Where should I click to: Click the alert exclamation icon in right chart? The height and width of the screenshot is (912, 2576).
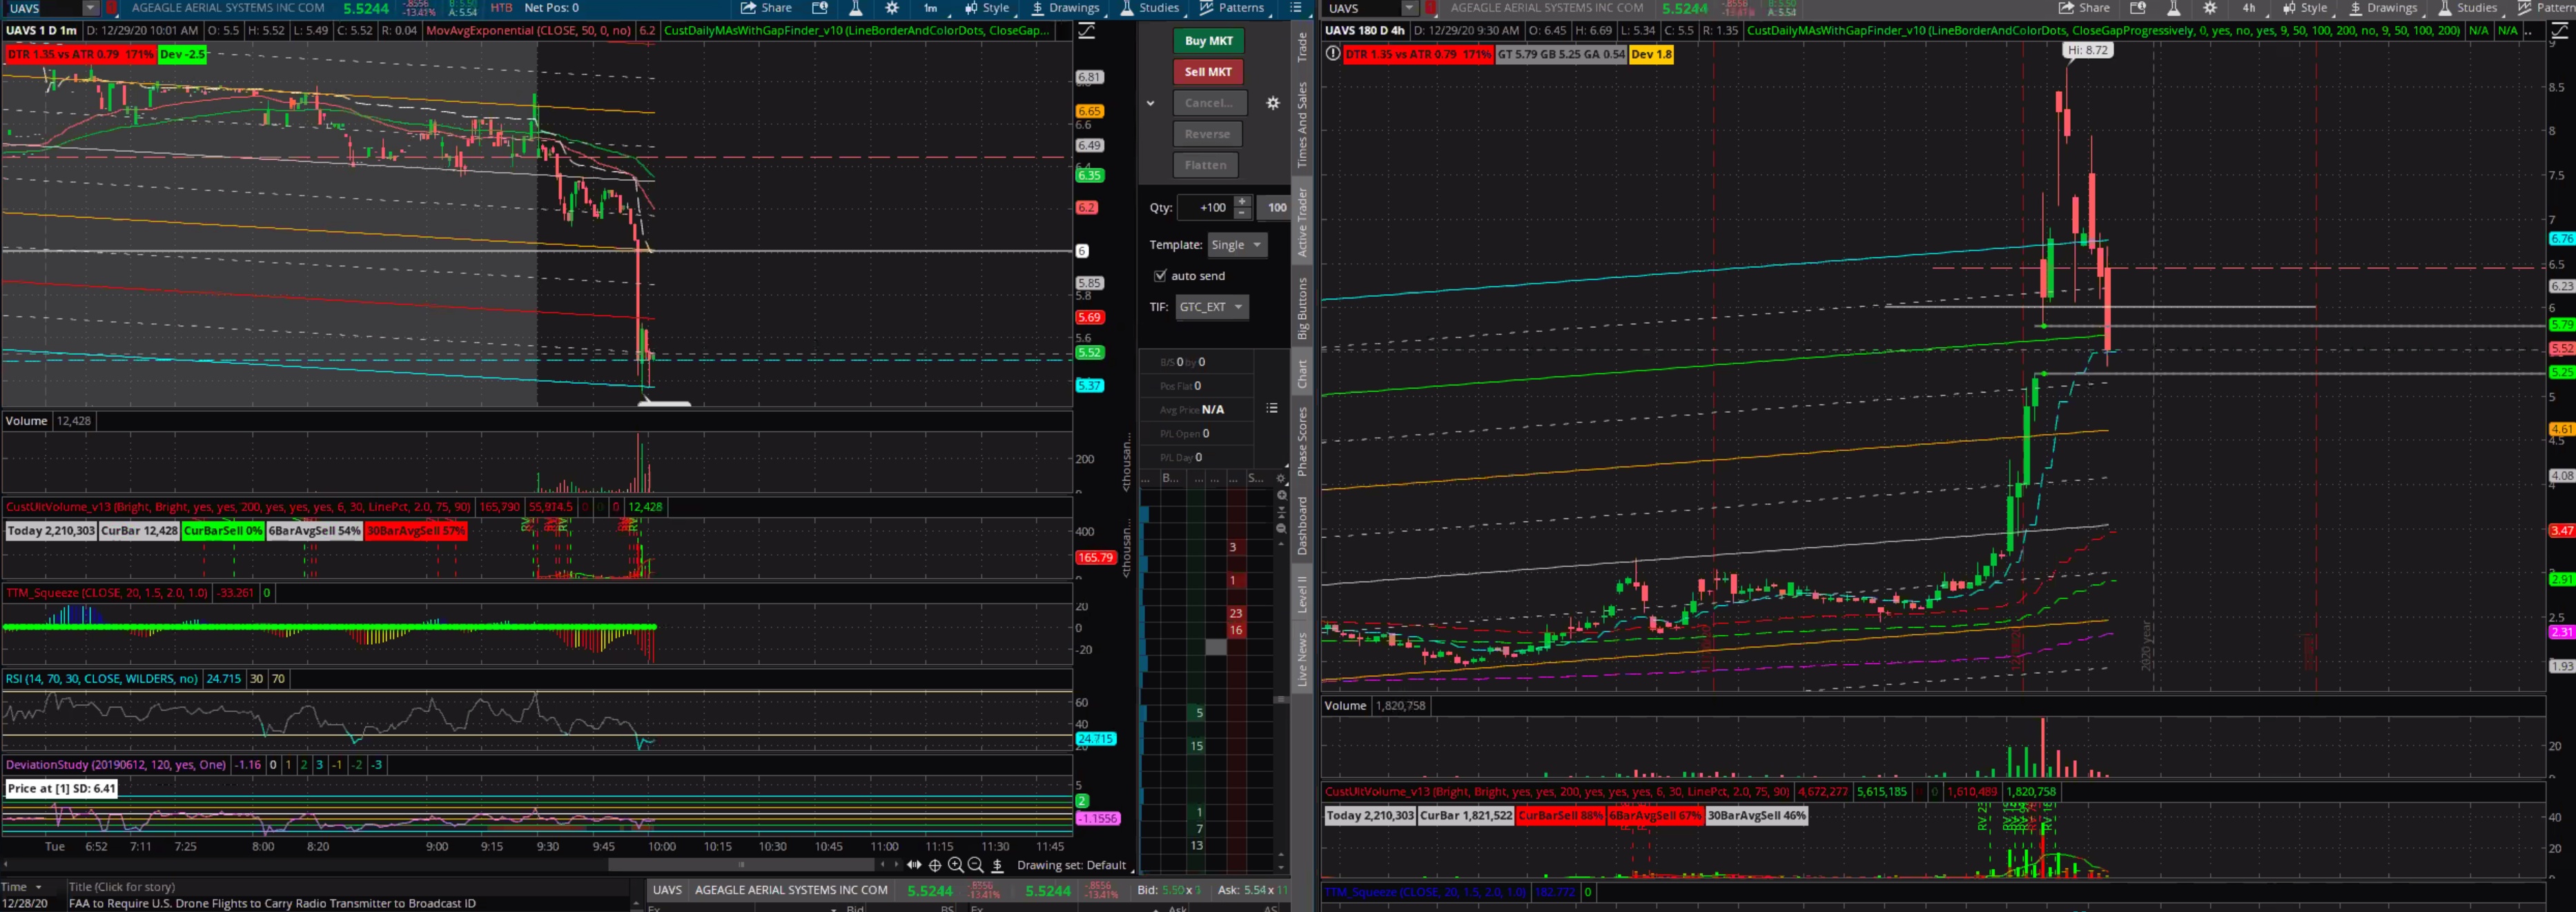[1332, 54]
